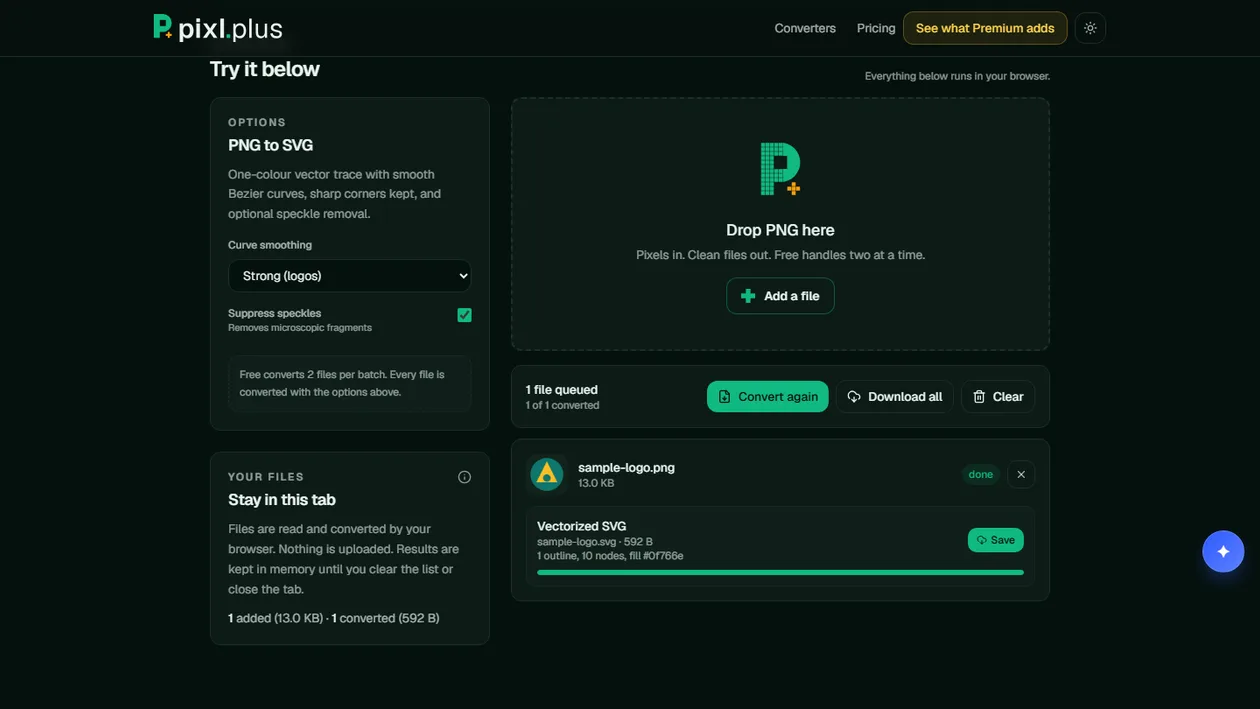Toggle the light/dark theme sun icon

(x=1090, y=28)
